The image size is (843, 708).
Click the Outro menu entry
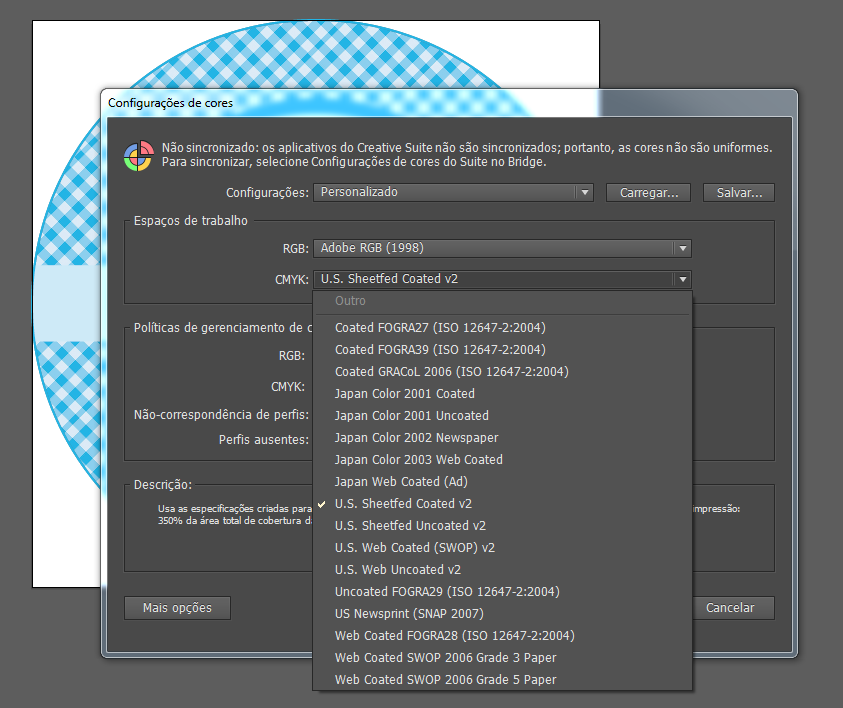[502, 301]
